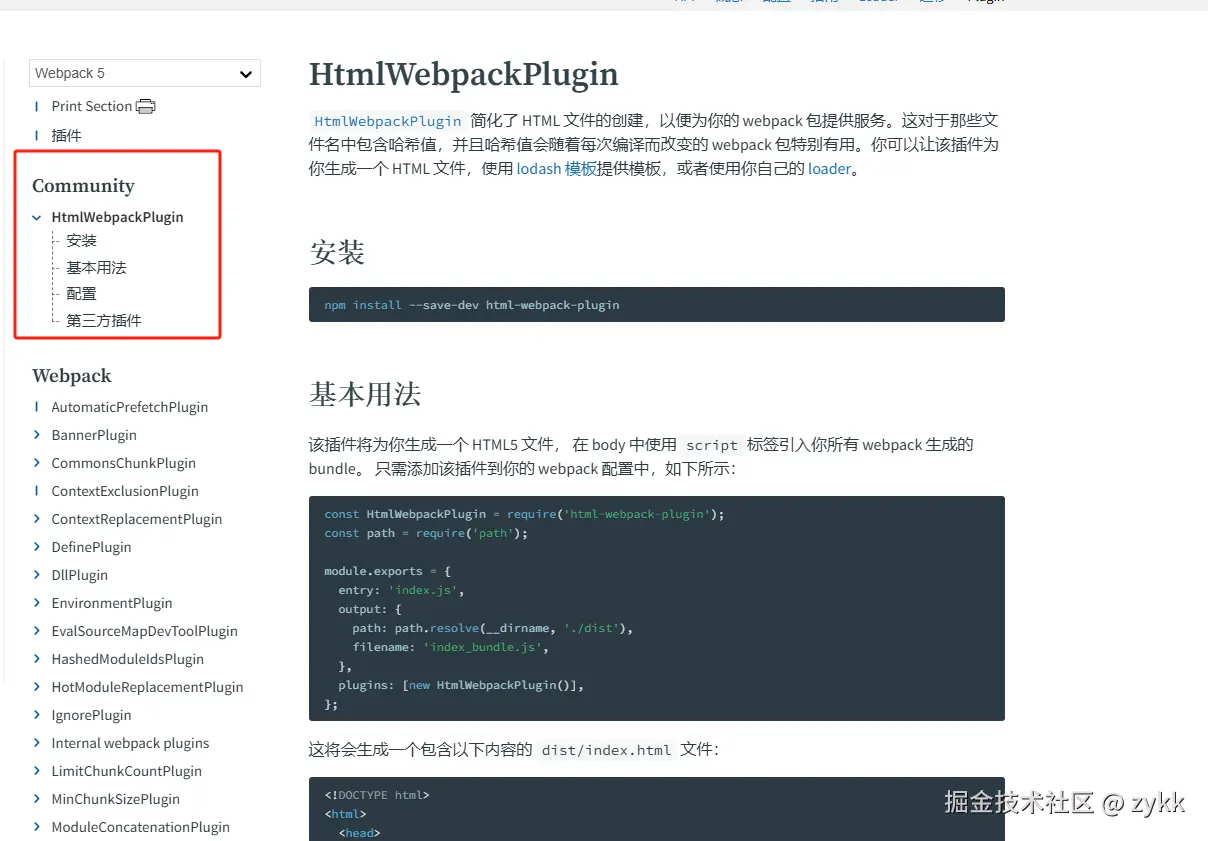This screenshot has height=841, width=1208.
Task: Expand the IgnorePlugin chevron
Action: [37, 715]
